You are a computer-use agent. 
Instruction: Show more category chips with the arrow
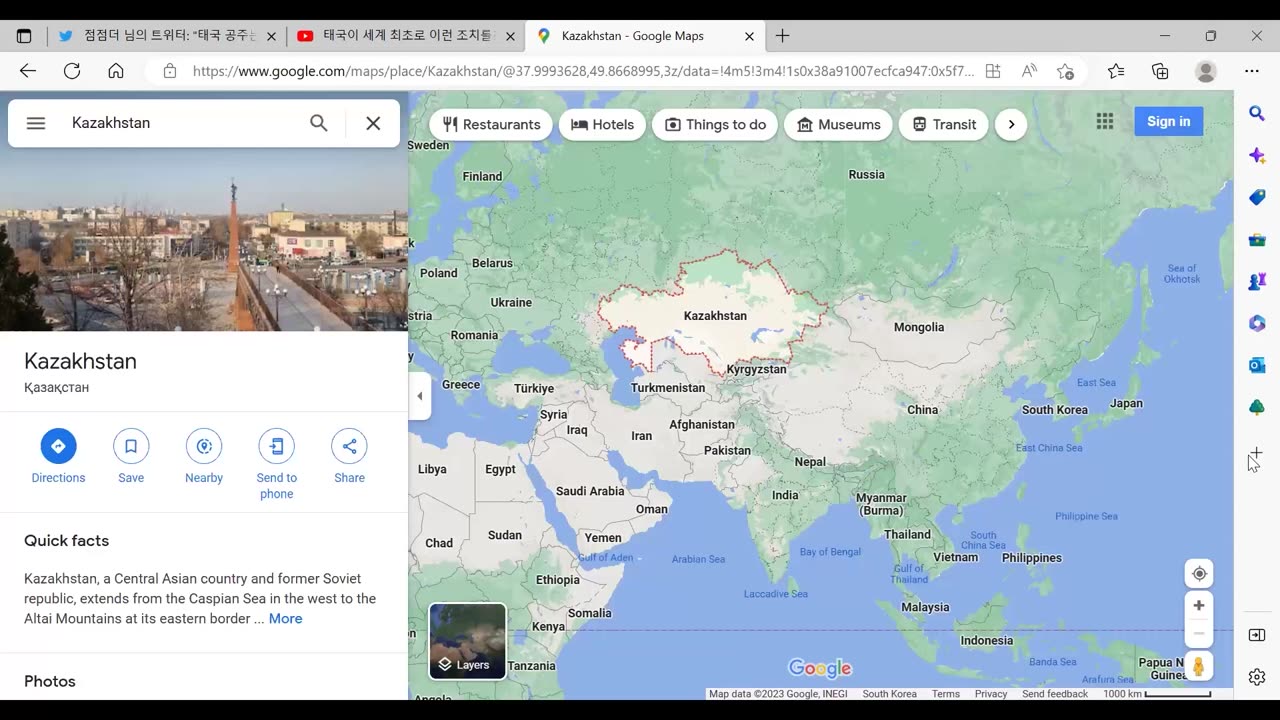(1011, 125)
